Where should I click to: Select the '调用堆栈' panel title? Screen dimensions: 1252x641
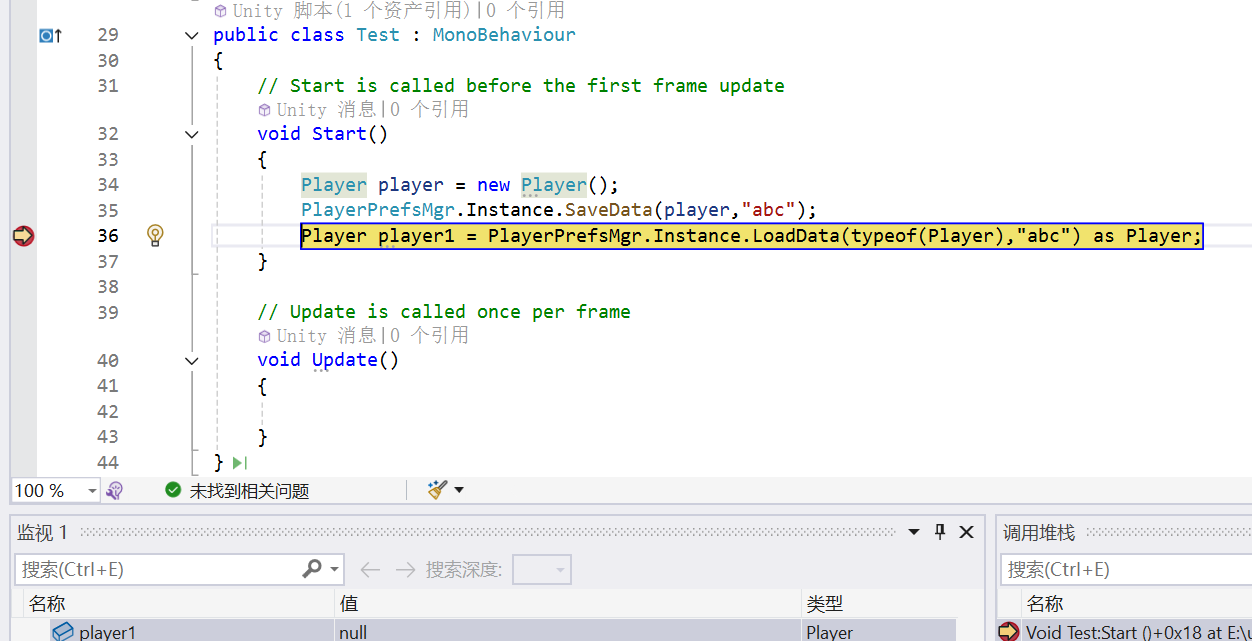pos(1039,533)
